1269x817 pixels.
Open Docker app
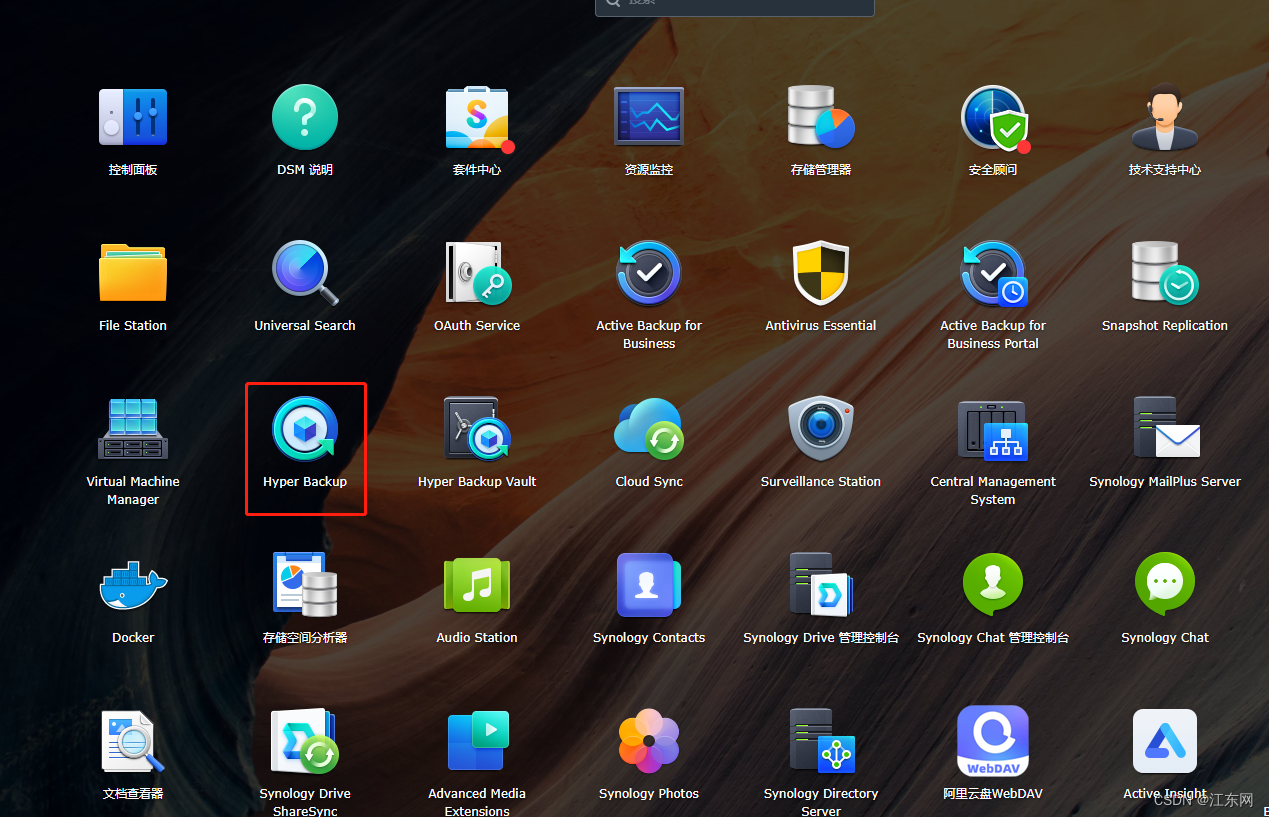click(133, 585)
